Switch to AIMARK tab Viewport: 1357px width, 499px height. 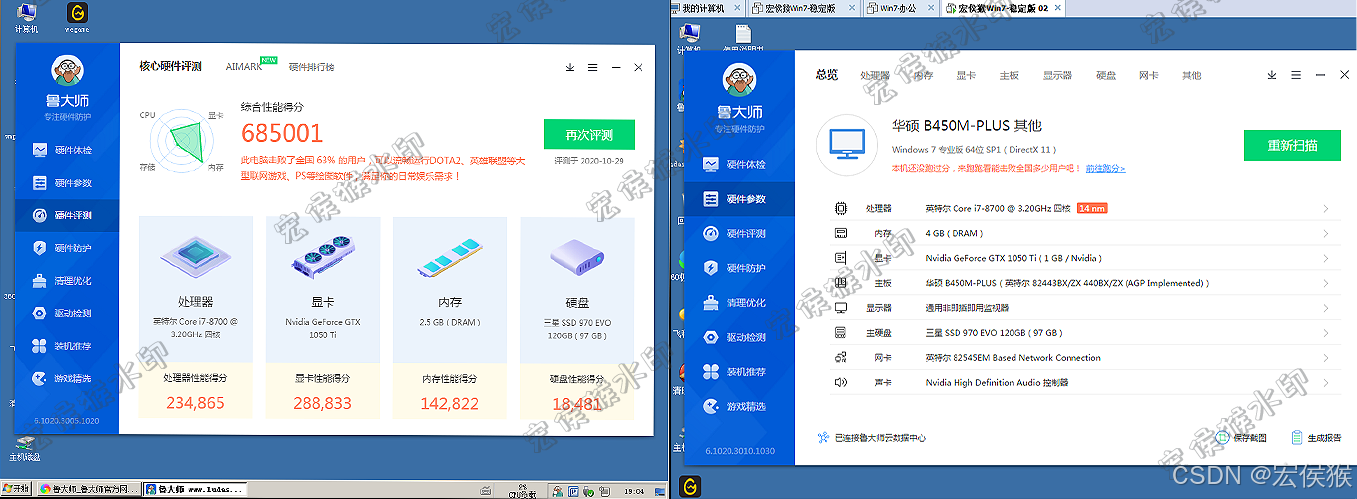coord(243,67)
